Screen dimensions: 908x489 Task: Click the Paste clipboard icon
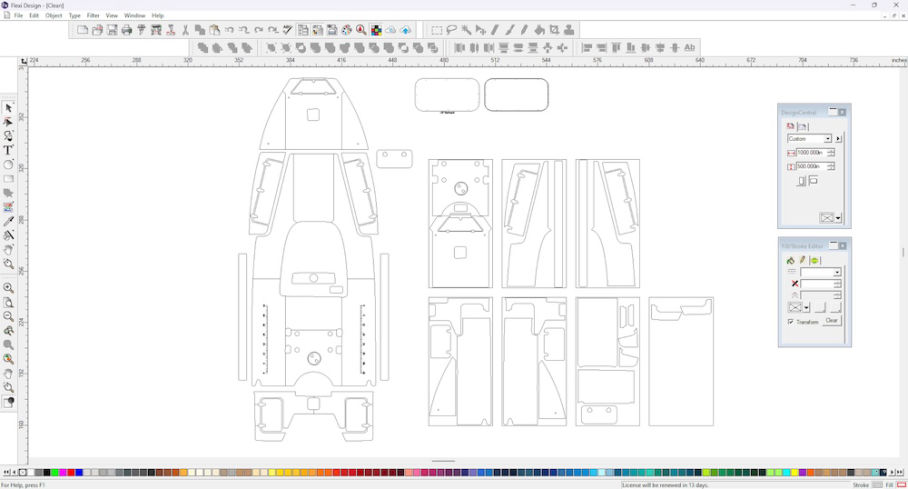(x=214, y=30)
